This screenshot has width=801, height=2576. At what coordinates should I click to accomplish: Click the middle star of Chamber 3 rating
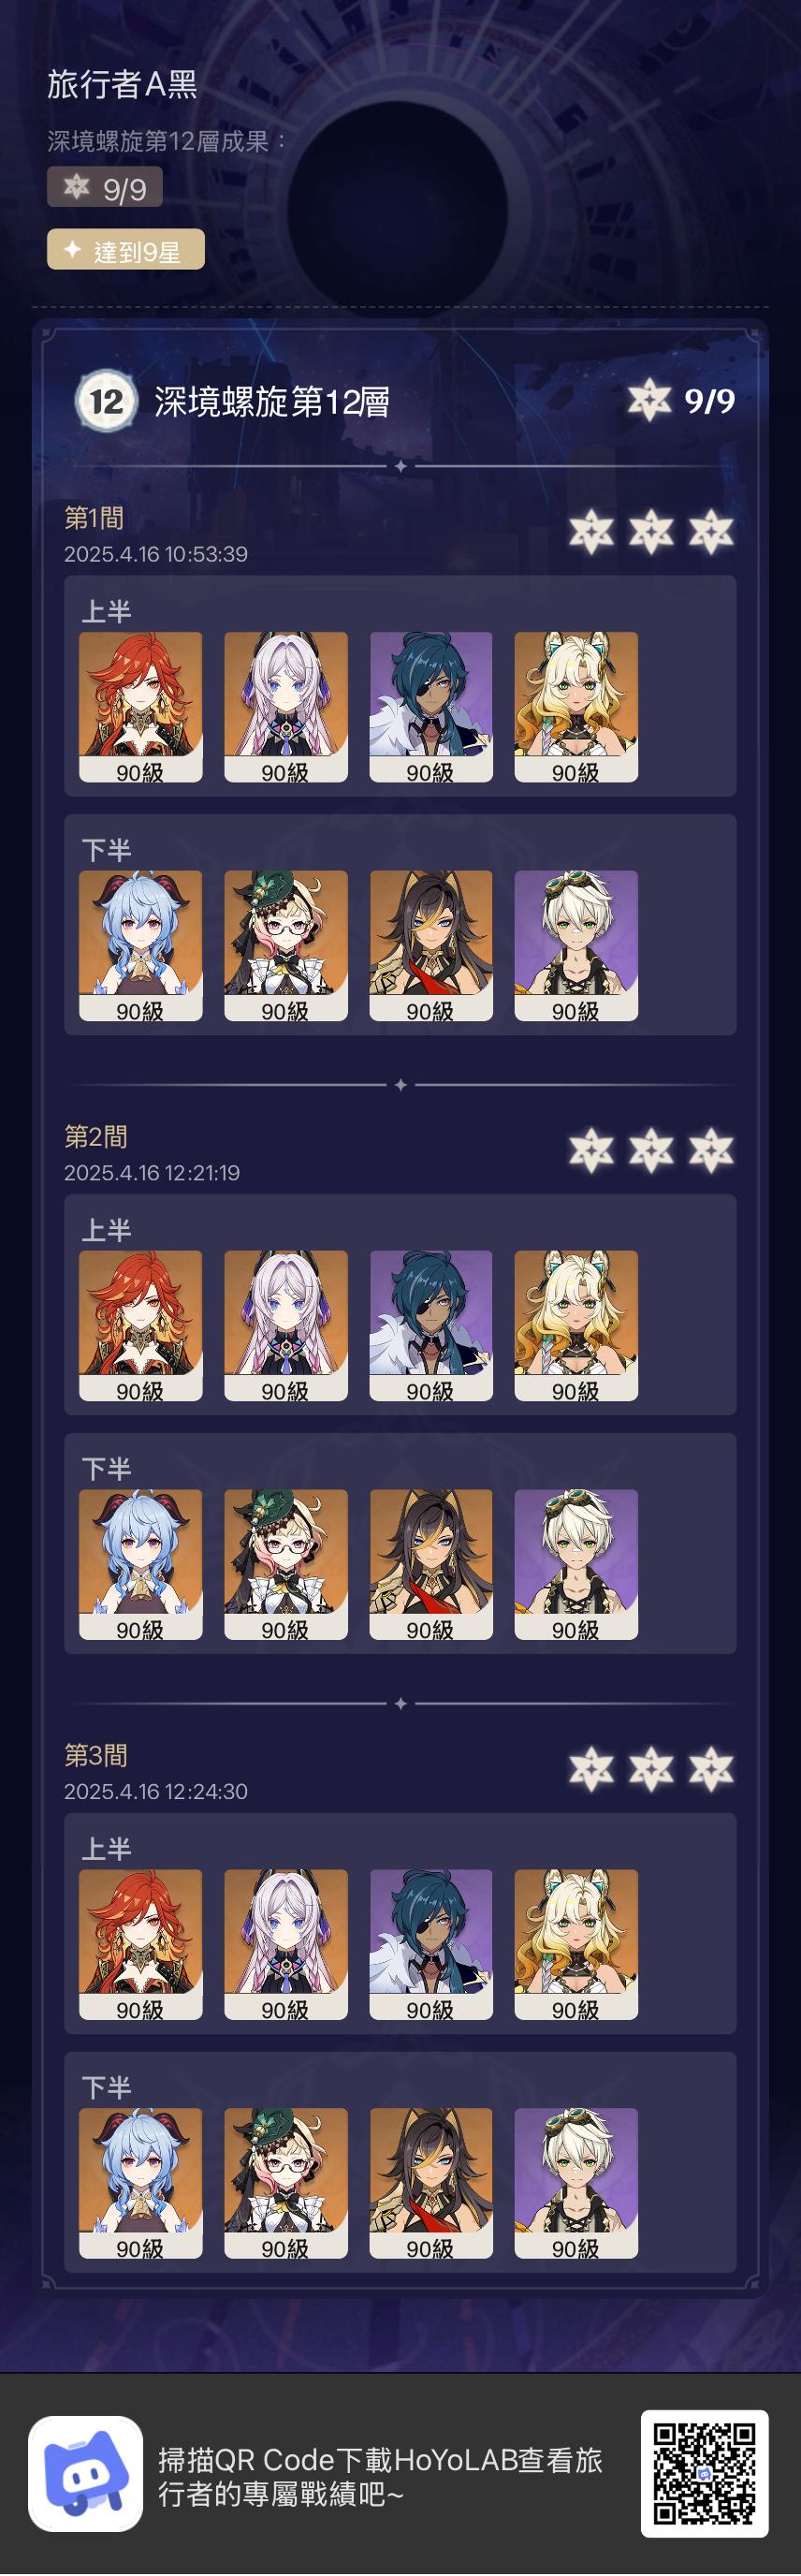(651, 1769)
